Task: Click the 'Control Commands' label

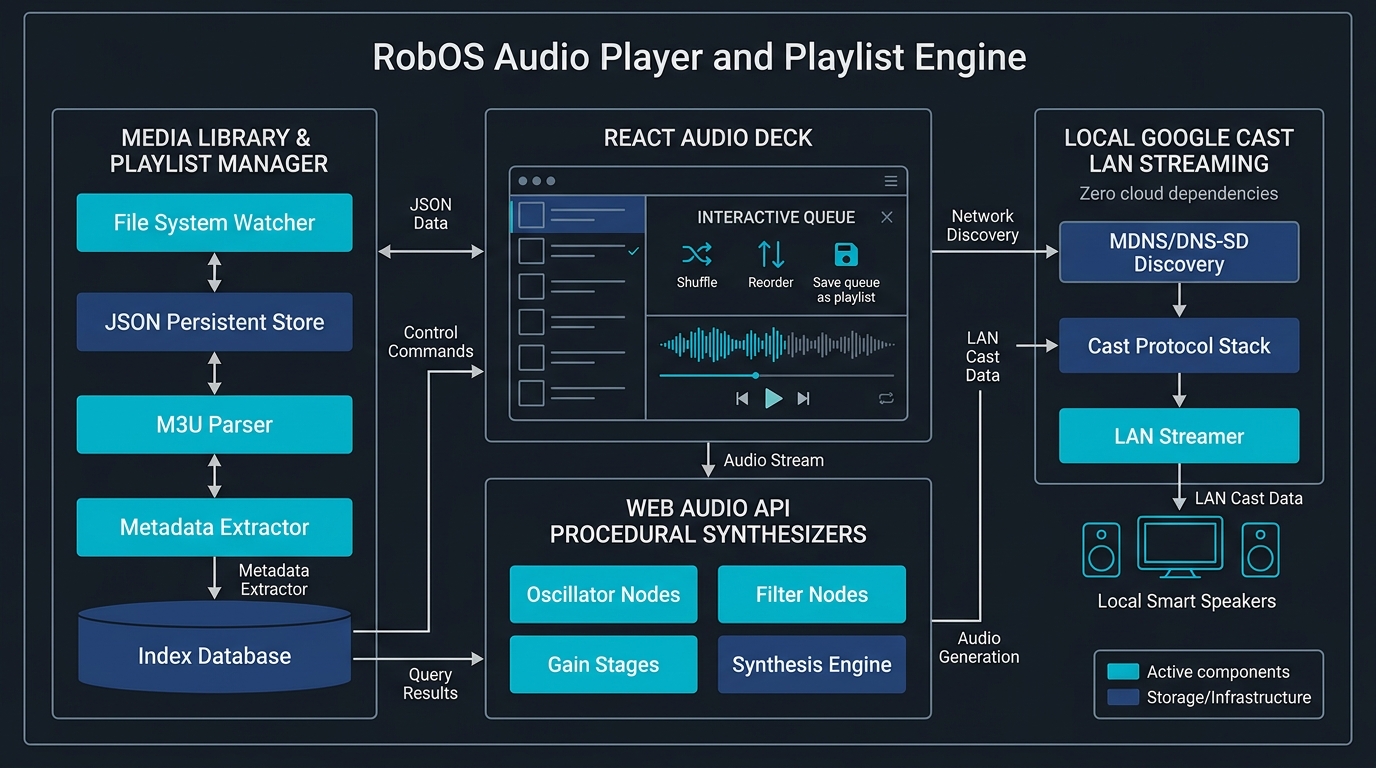Action: click(x=431, y=341)
